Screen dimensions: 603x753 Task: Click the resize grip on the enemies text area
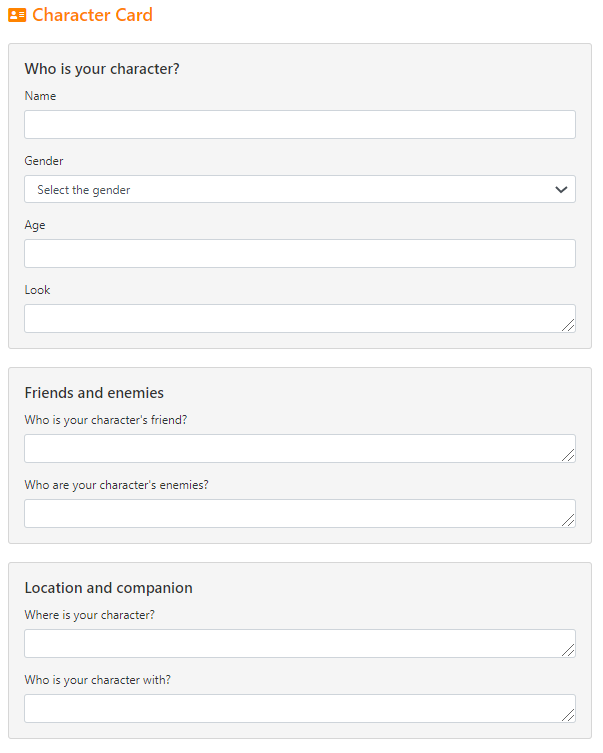click(568, 521)
